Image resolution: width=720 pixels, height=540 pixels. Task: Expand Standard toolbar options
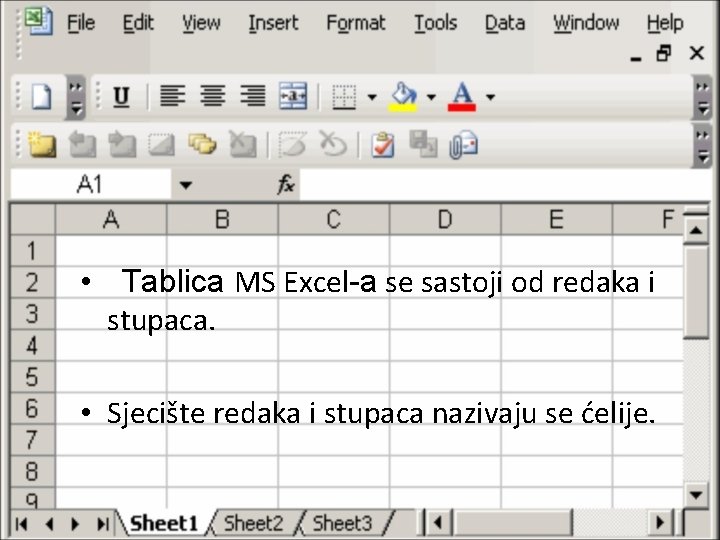coord(76,97)
